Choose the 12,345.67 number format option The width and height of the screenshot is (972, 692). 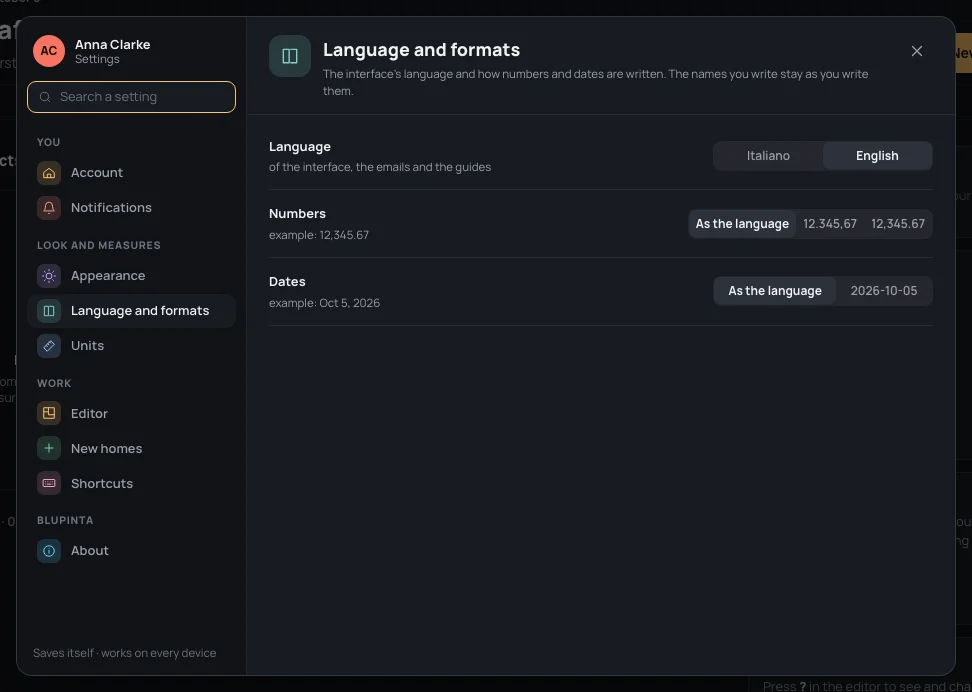898,224
